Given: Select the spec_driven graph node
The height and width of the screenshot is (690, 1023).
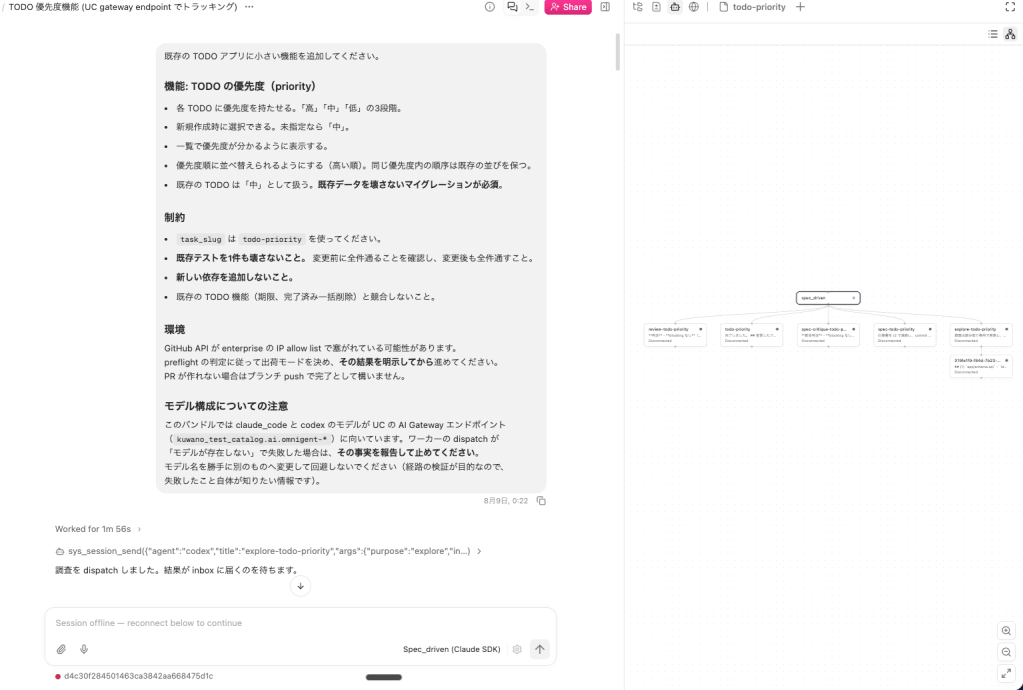Looking at the screenshot, I should point(828,298).
